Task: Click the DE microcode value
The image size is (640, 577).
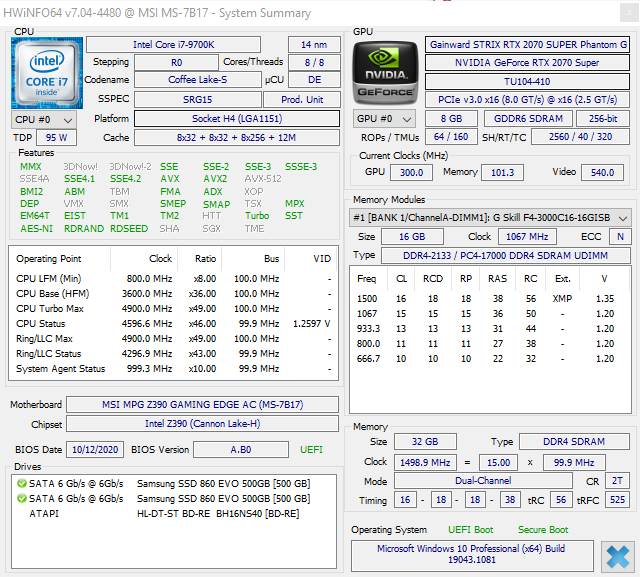Action: 314,80
